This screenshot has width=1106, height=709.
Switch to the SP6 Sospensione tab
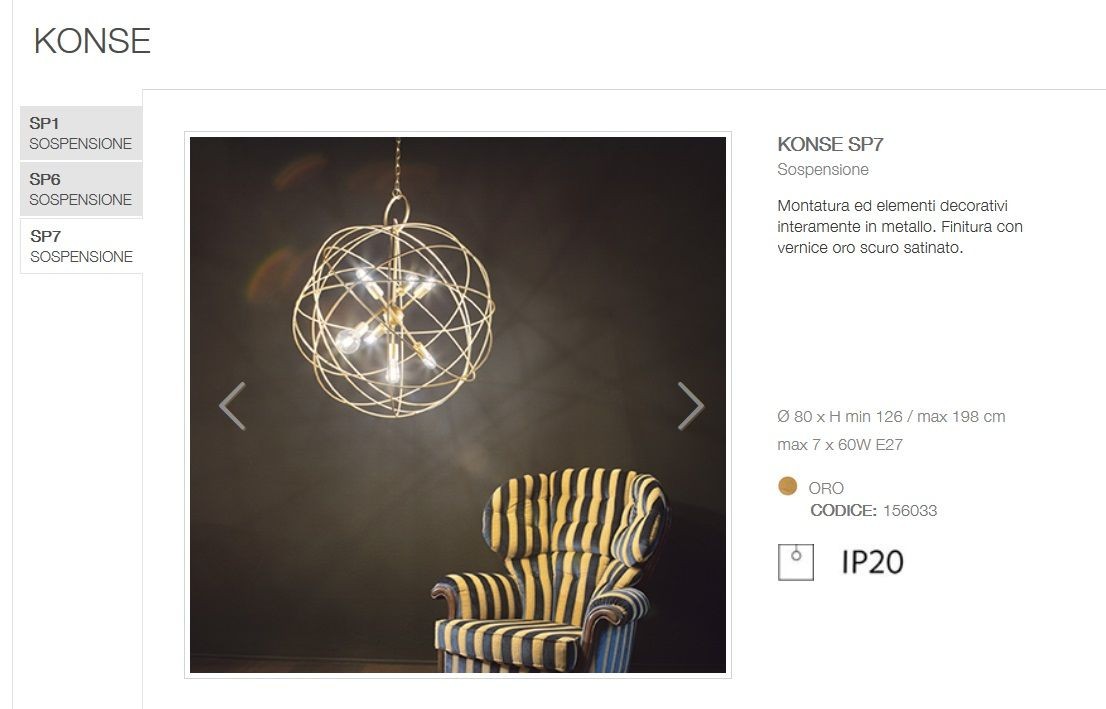(81, 189)
